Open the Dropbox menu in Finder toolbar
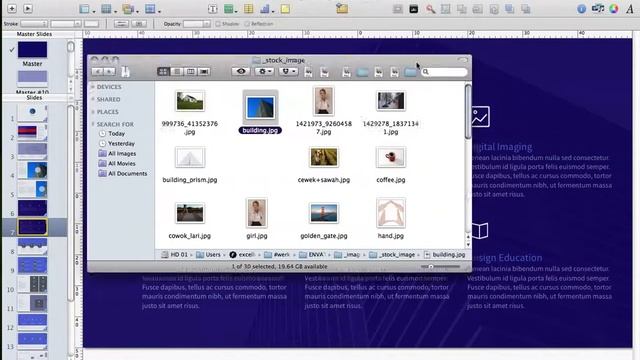 tap(288, 71)
